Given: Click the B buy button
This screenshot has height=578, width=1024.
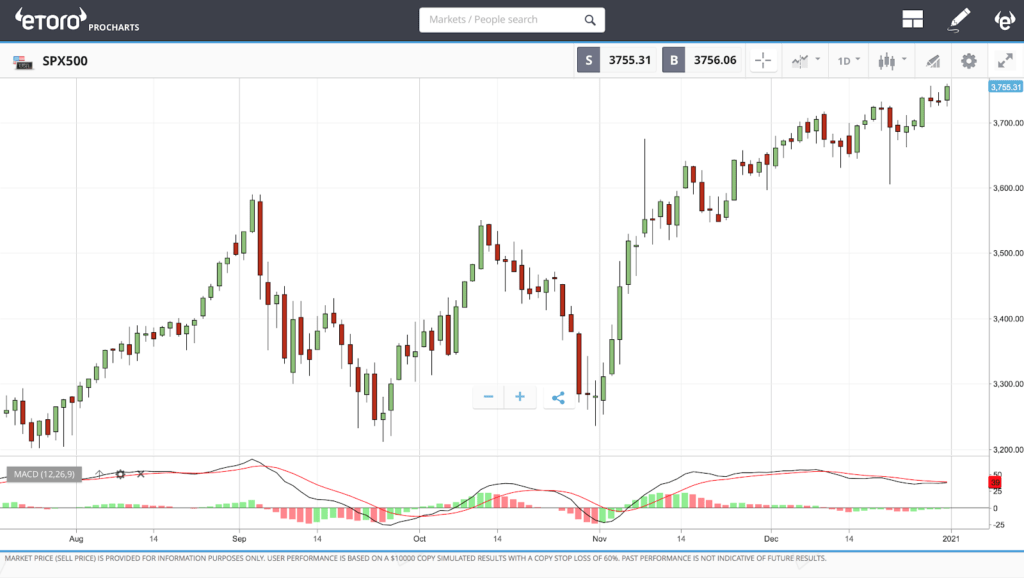Looking at the screenshot, I should click(x=674, y=61).
